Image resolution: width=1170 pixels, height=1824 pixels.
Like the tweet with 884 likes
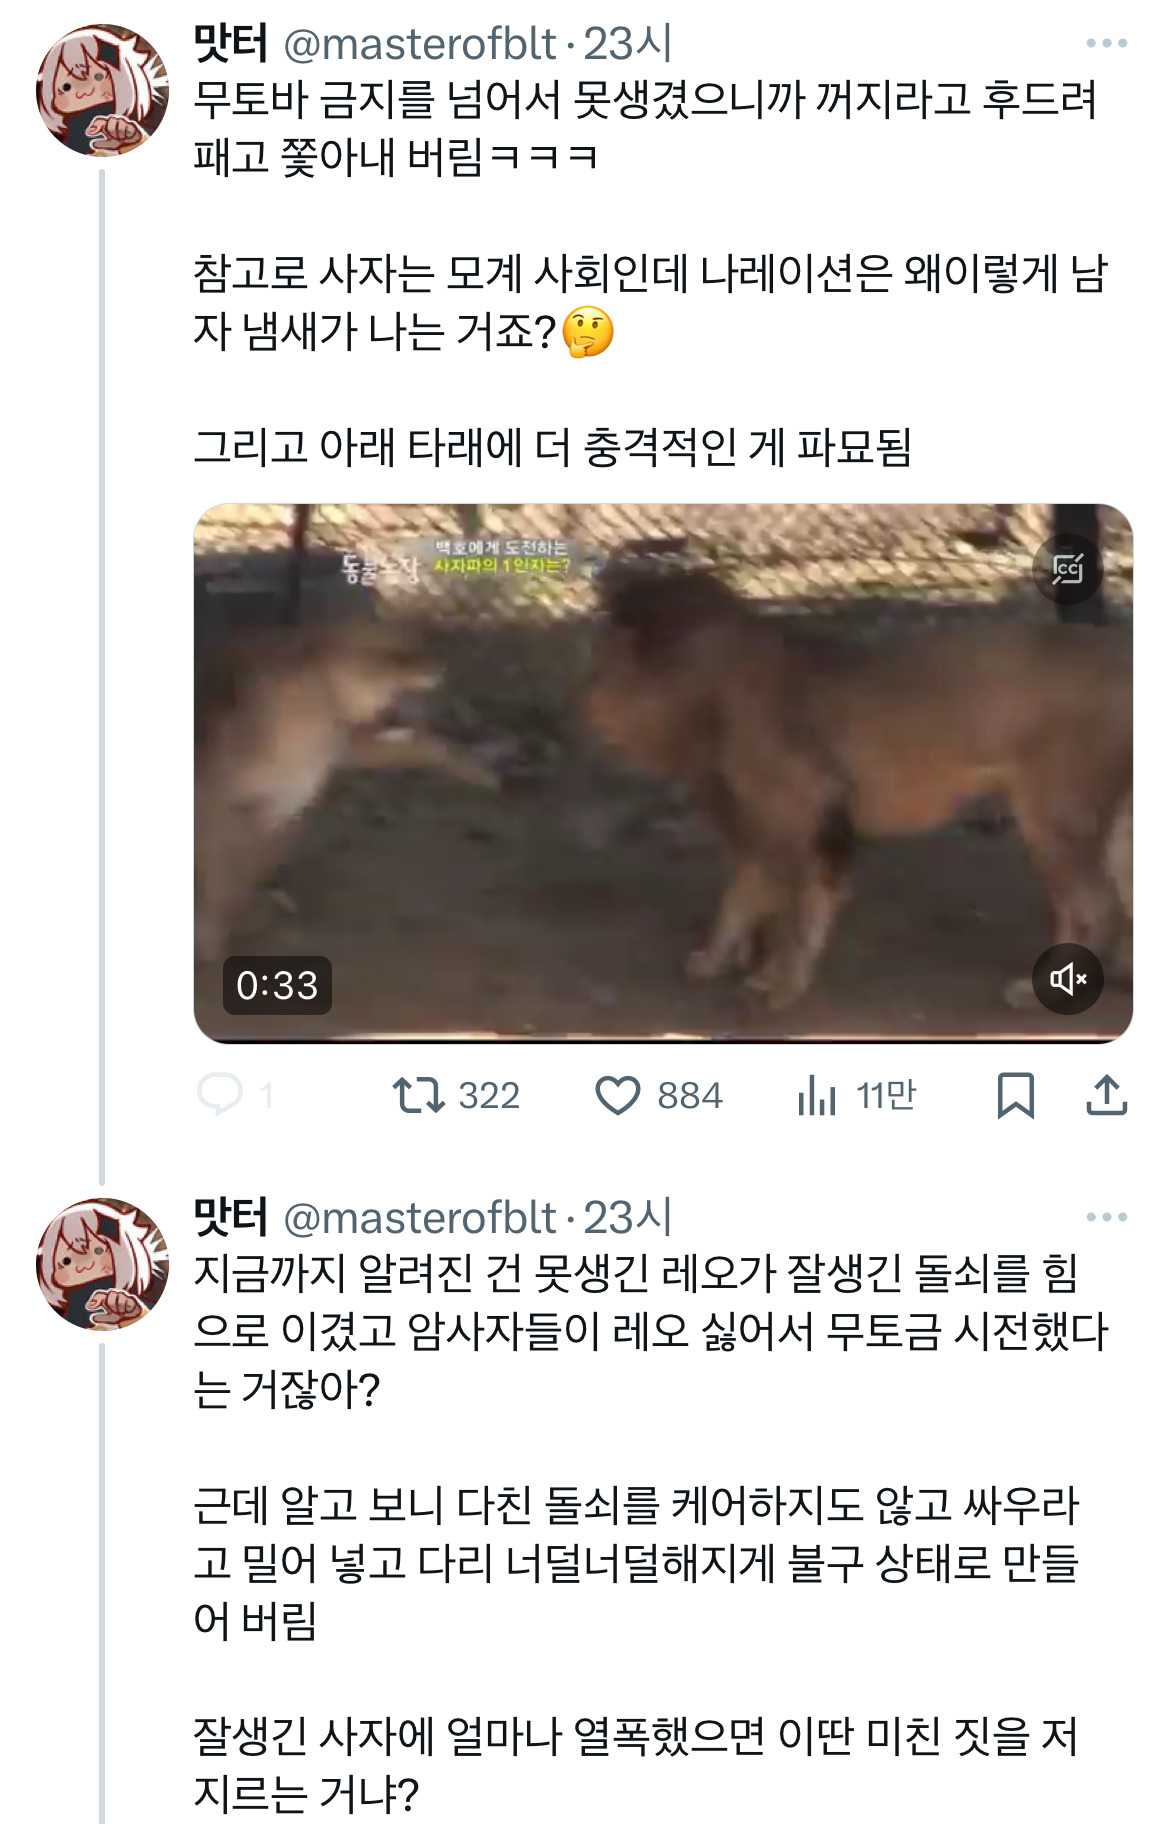pyautogui.click(x=618, y=1095)
